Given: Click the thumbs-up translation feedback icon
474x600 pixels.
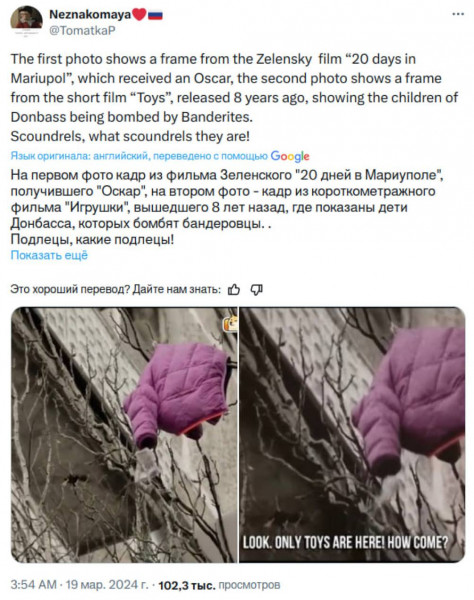Looking at the screenshot, I should point(234,290).
